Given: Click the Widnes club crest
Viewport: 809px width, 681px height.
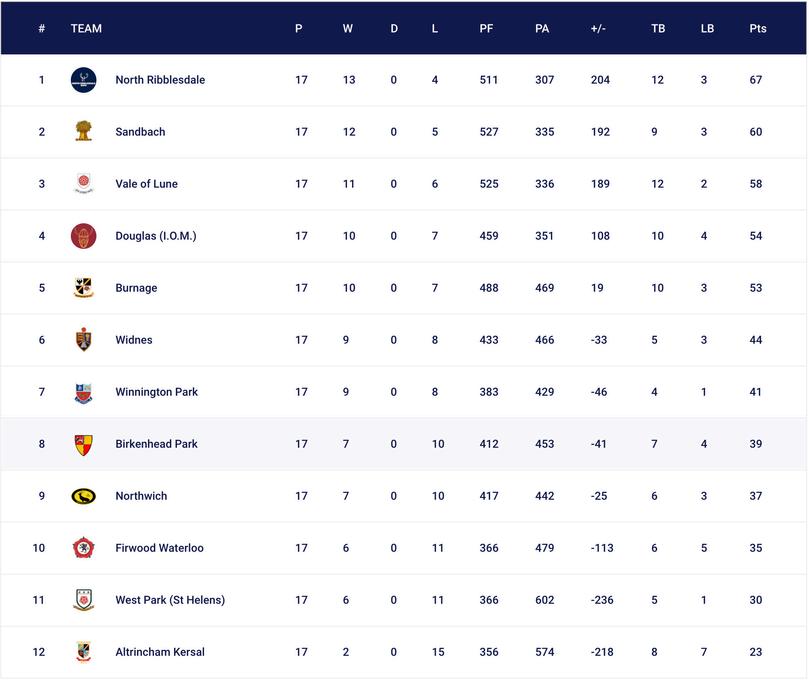Looking at the screenshot, I should (84, 340).
